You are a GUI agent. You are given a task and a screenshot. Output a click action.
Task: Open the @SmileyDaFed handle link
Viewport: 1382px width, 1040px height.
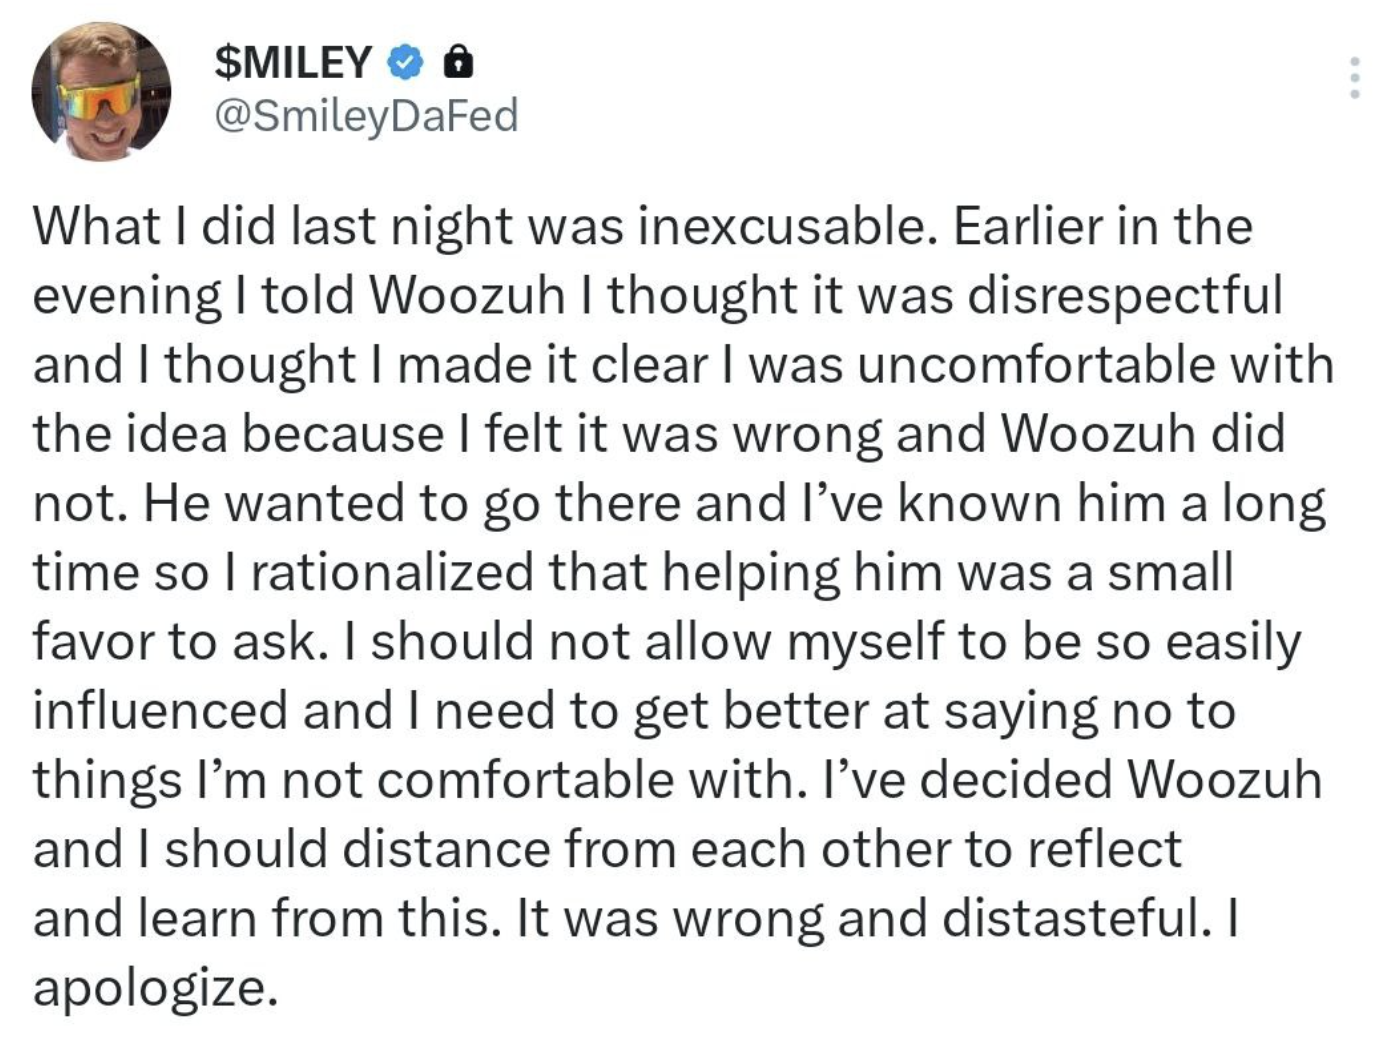coord(366,116)
